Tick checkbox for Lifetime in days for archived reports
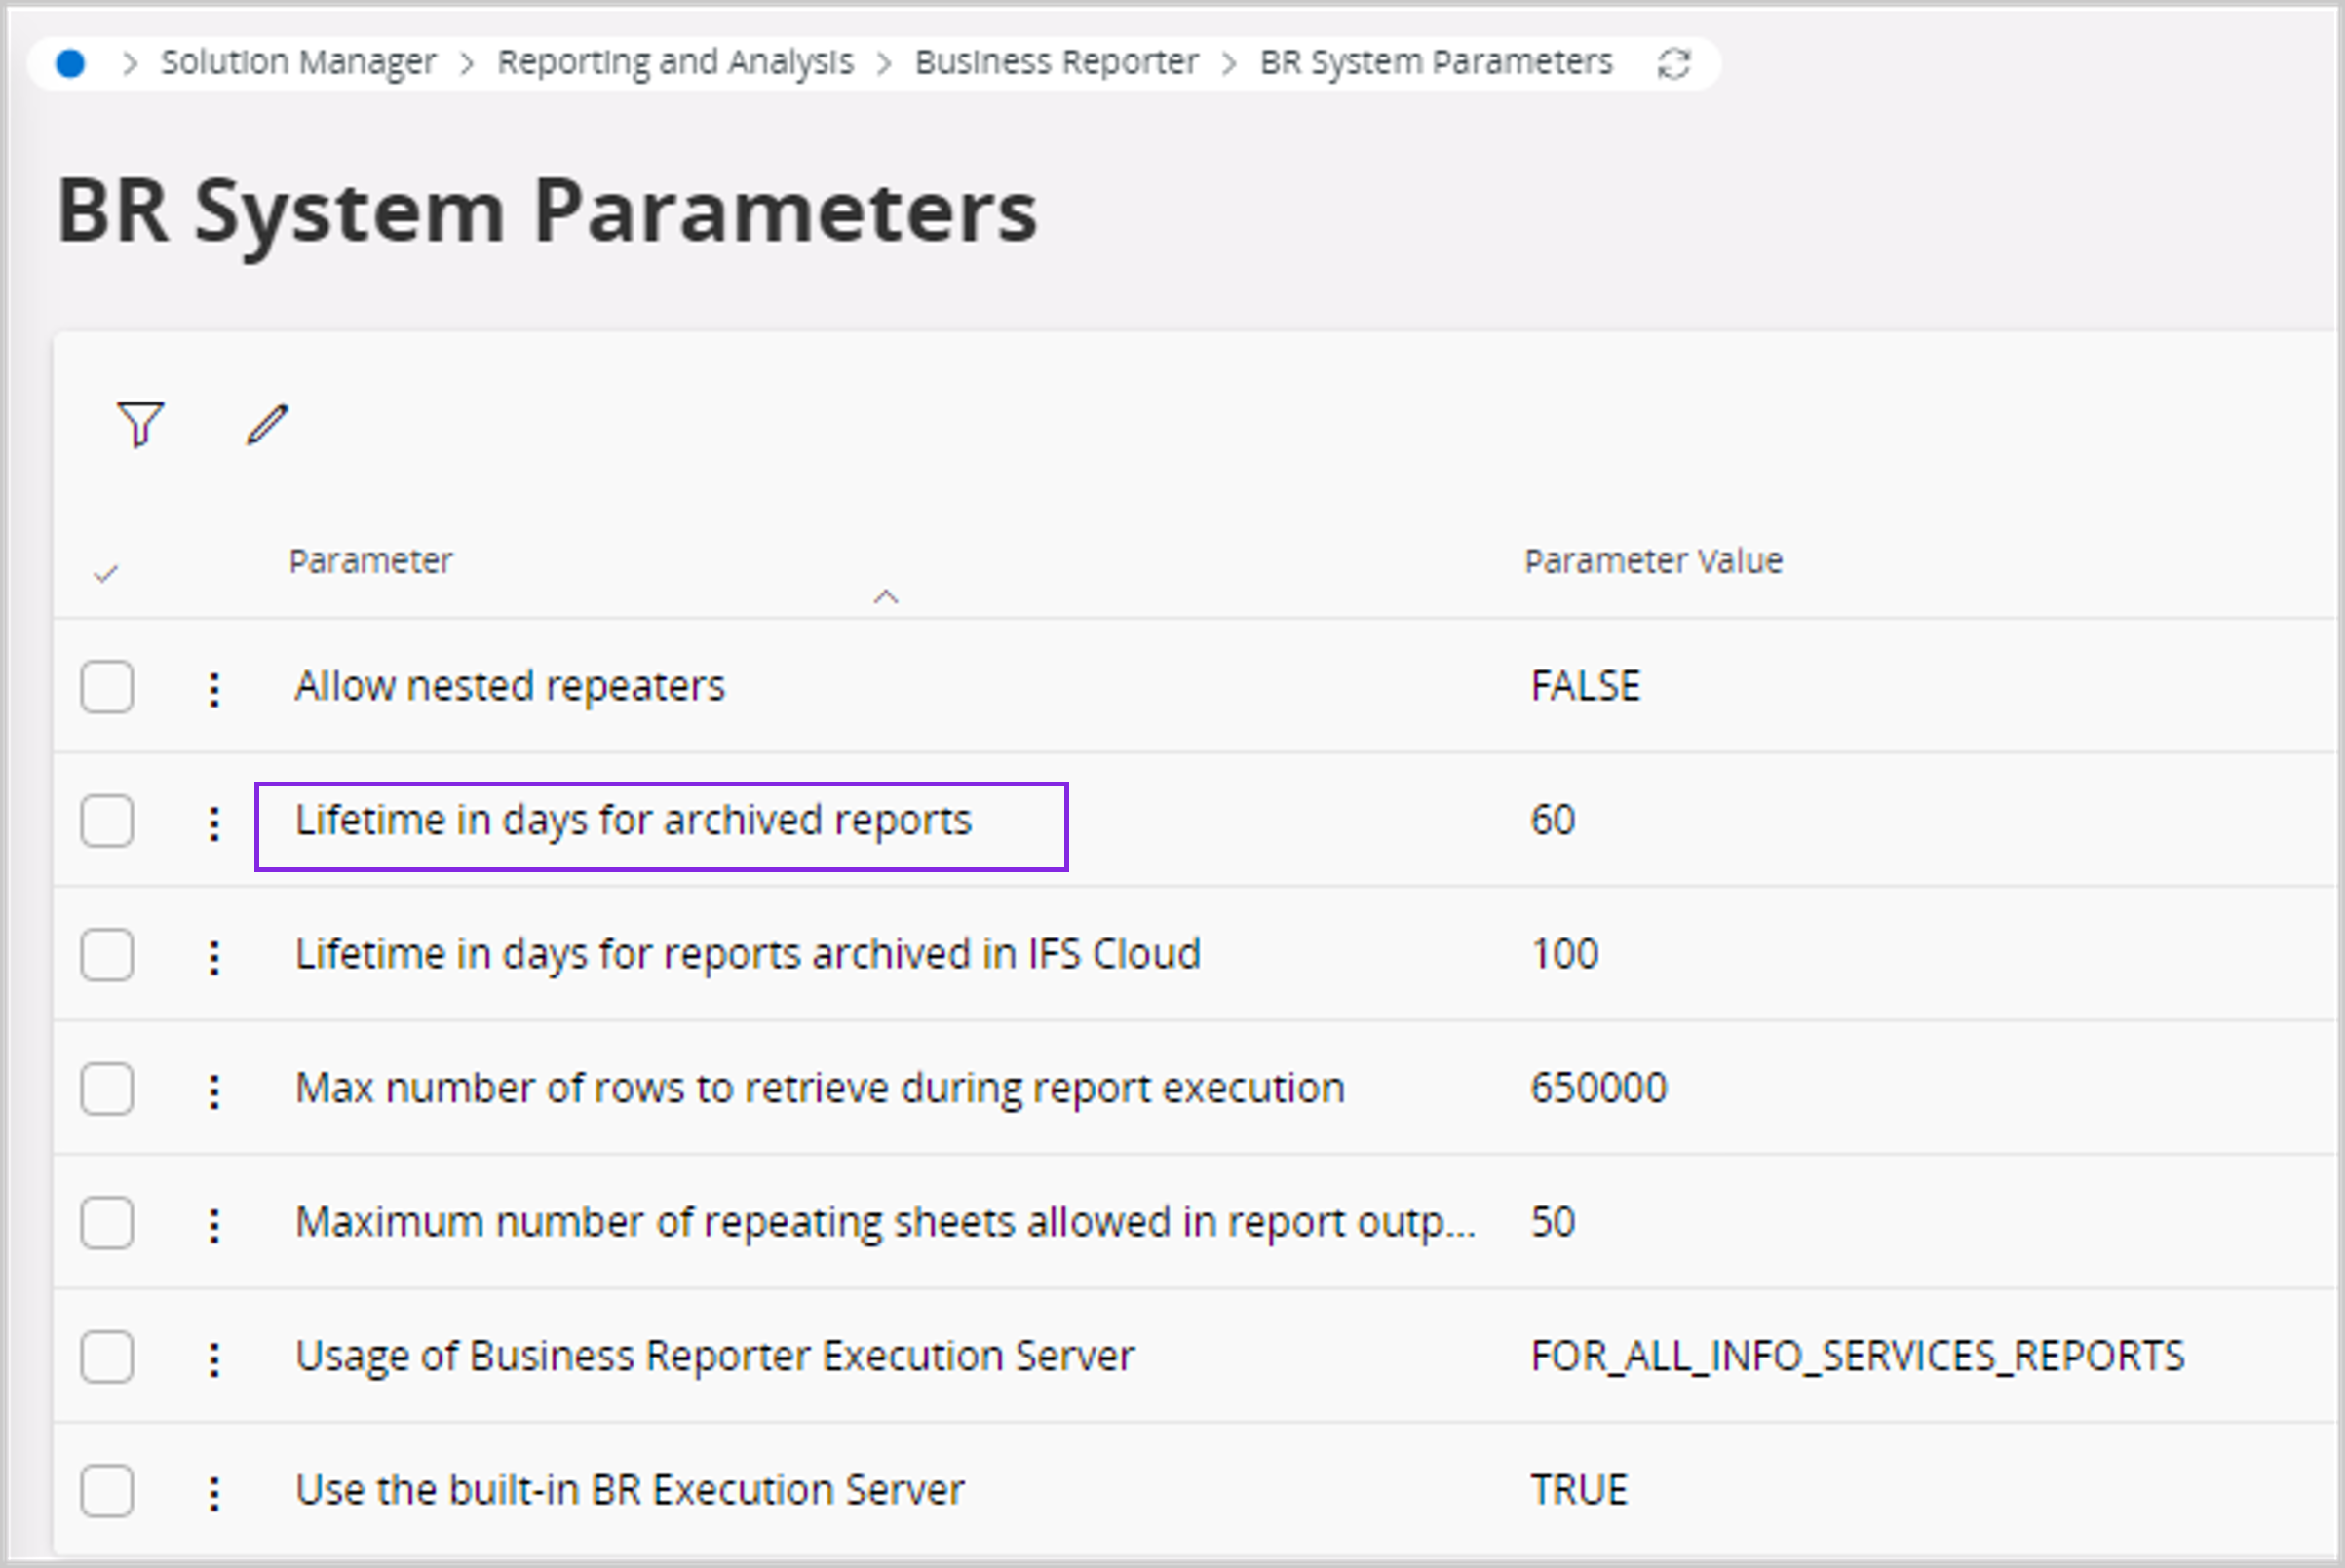2345x1568 pixels. (107, 821)
